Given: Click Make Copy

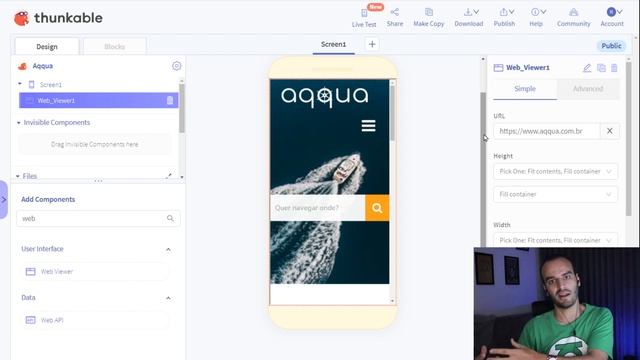Looking at the screenshot, I should (x=429, y=18).
